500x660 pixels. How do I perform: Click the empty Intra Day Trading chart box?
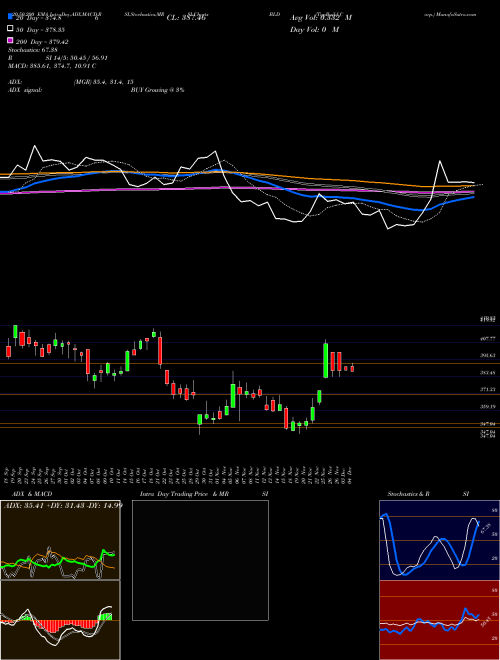(x=200, y=560)
